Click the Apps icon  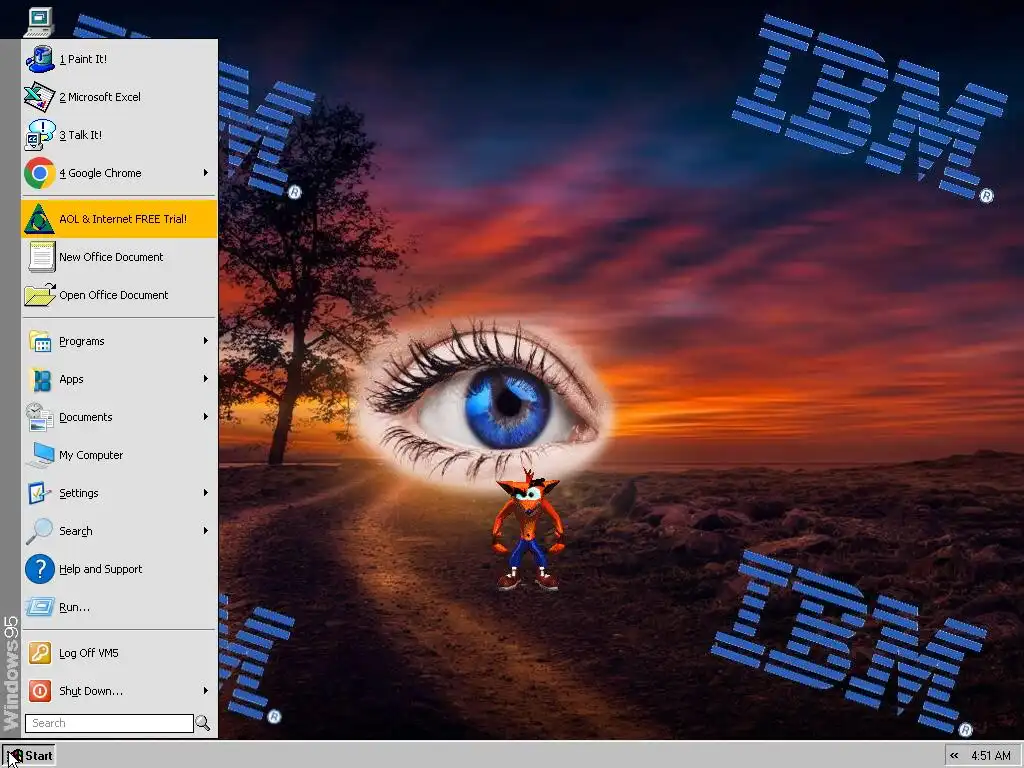click(x=42, y=379)
